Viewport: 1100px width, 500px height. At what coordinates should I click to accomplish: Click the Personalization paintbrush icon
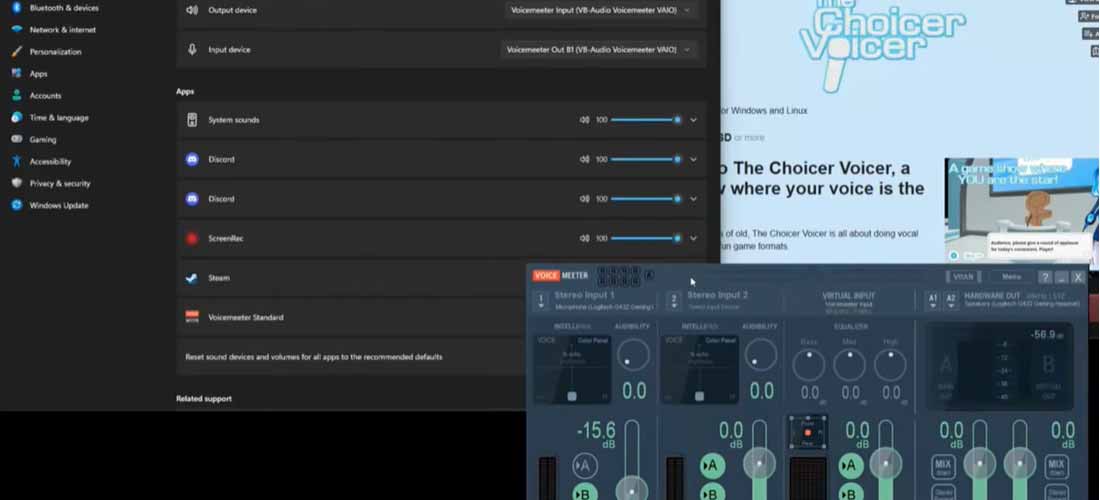point(17,51)
